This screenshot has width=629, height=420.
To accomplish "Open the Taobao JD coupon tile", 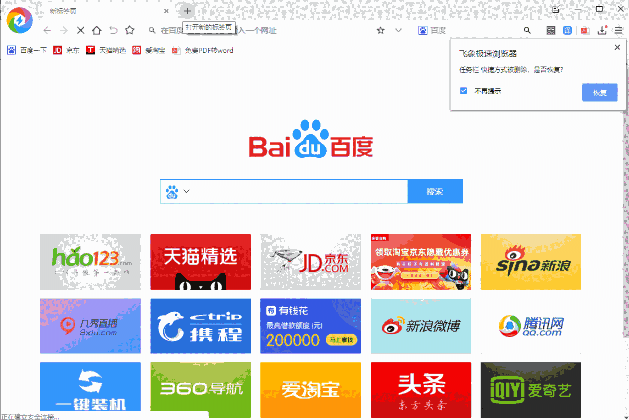I will click(421, 262).
